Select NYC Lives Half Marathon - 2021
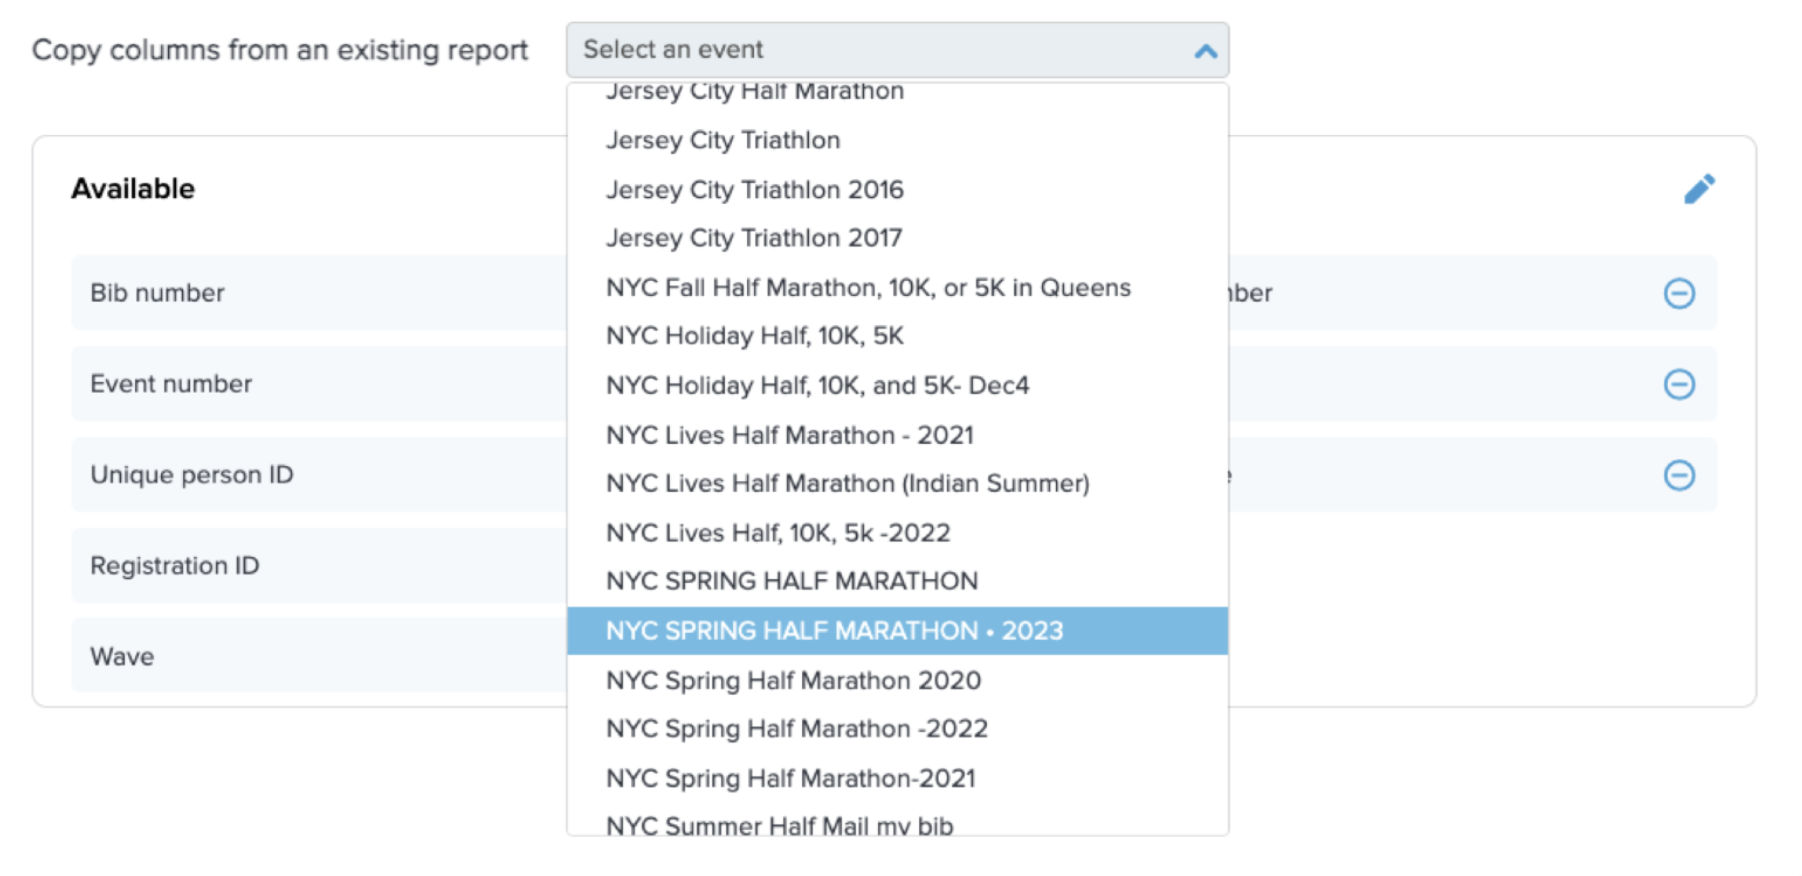This screenshot has width=1802, height=876. pyautogui.click(x=789, y=435)
